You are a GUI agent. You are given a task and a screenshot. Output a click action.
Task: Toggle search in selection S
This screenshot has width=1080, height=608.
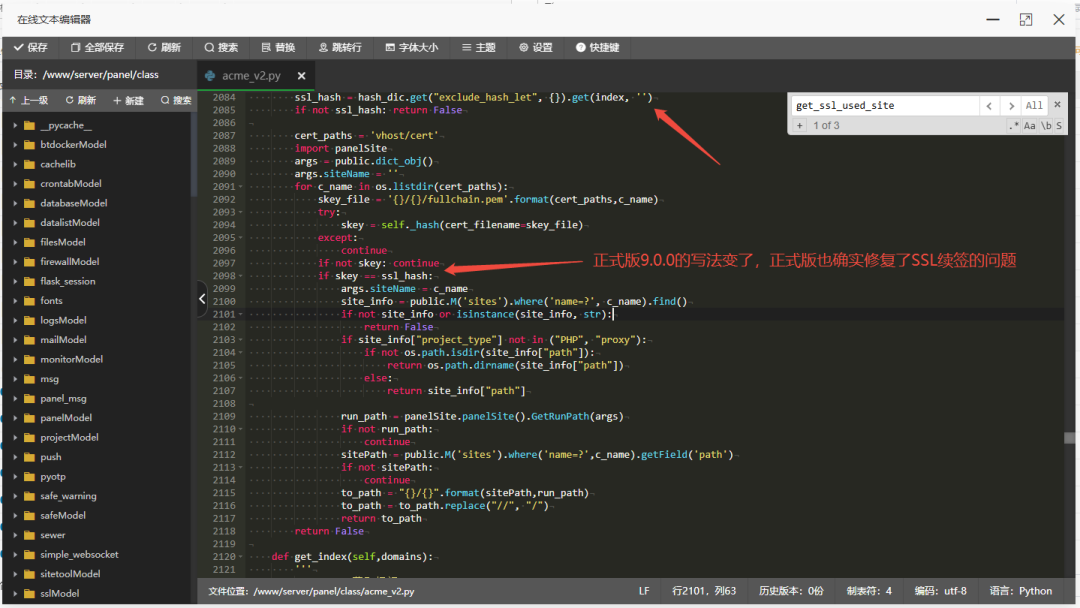click(x=1059, y=125)
